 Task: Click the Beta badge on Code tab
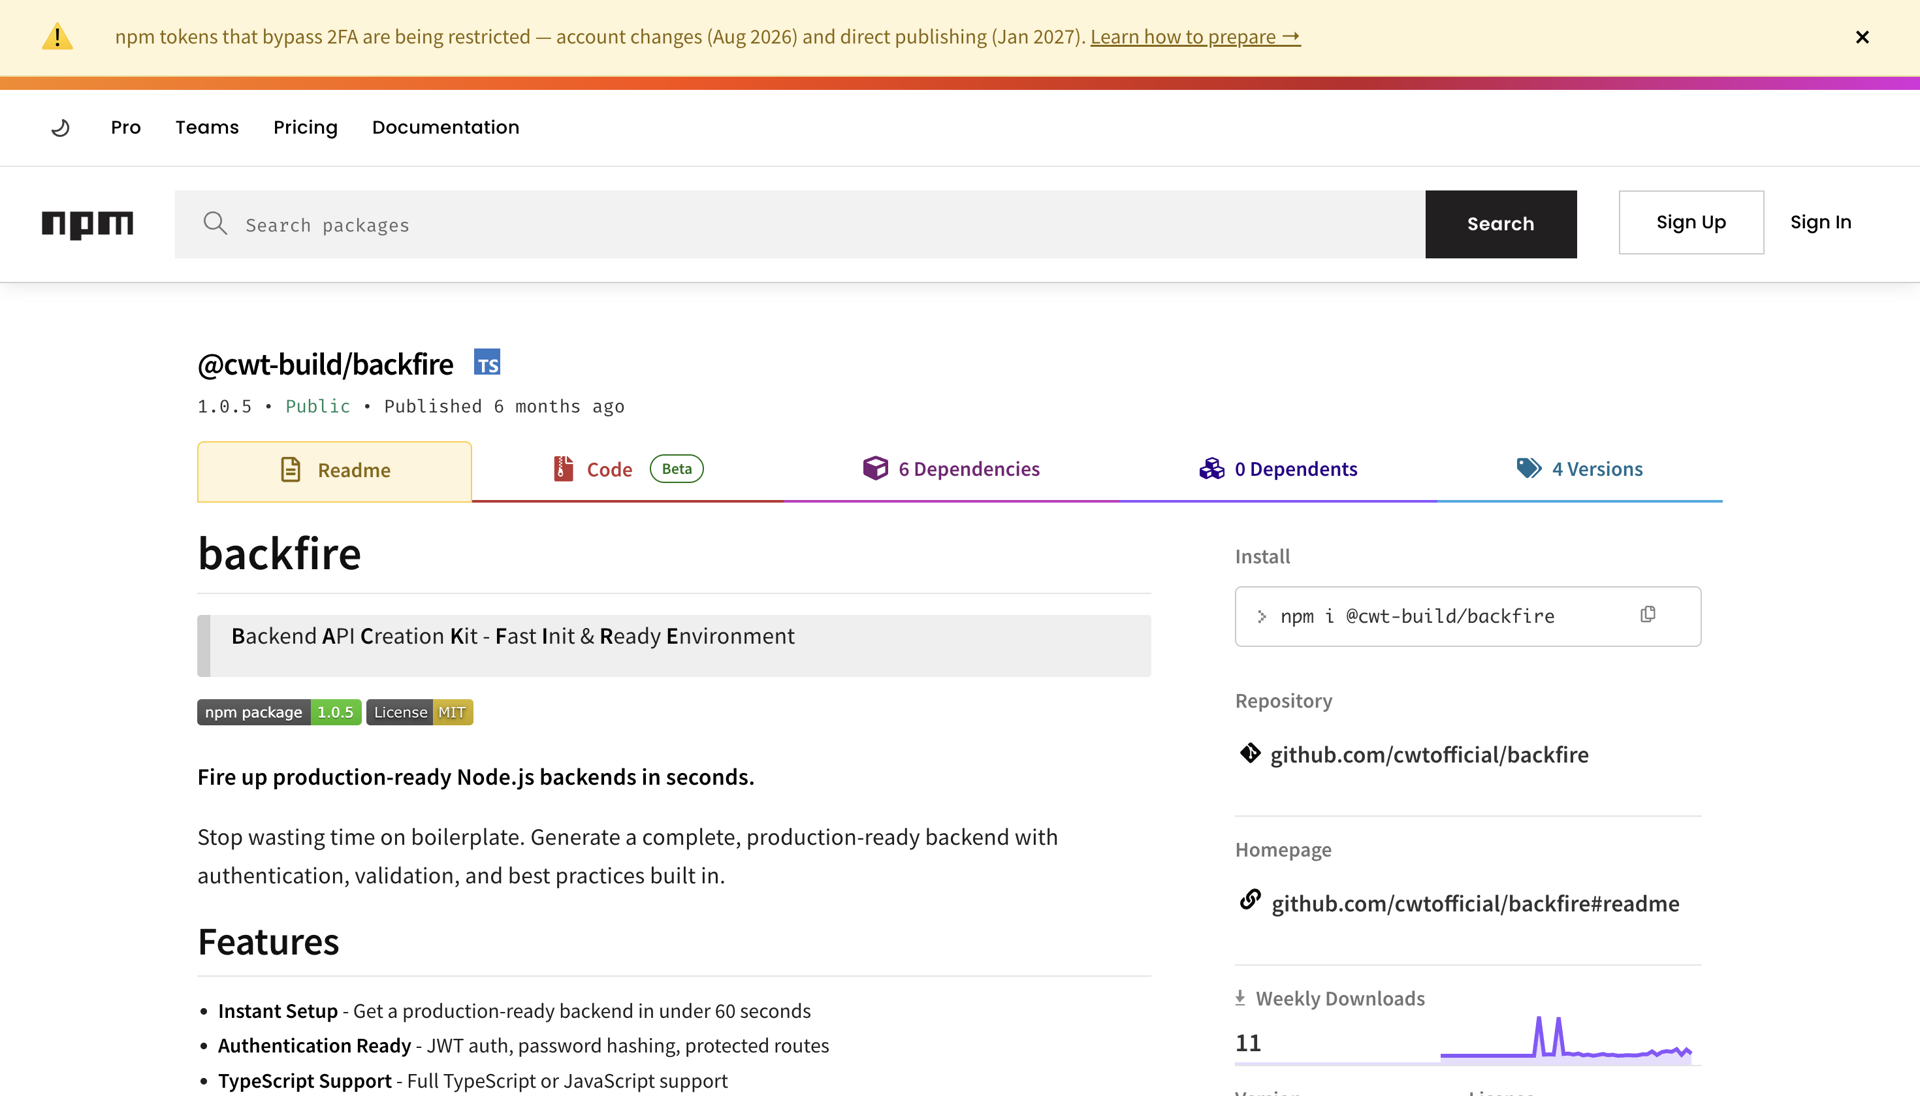click(677, 469)
